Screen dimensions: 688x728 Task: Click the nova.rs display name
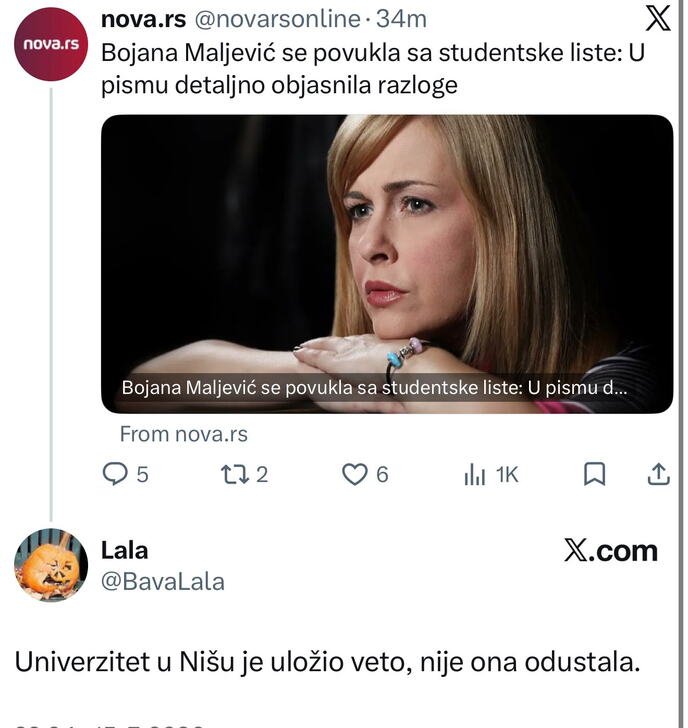coord(143,19)
